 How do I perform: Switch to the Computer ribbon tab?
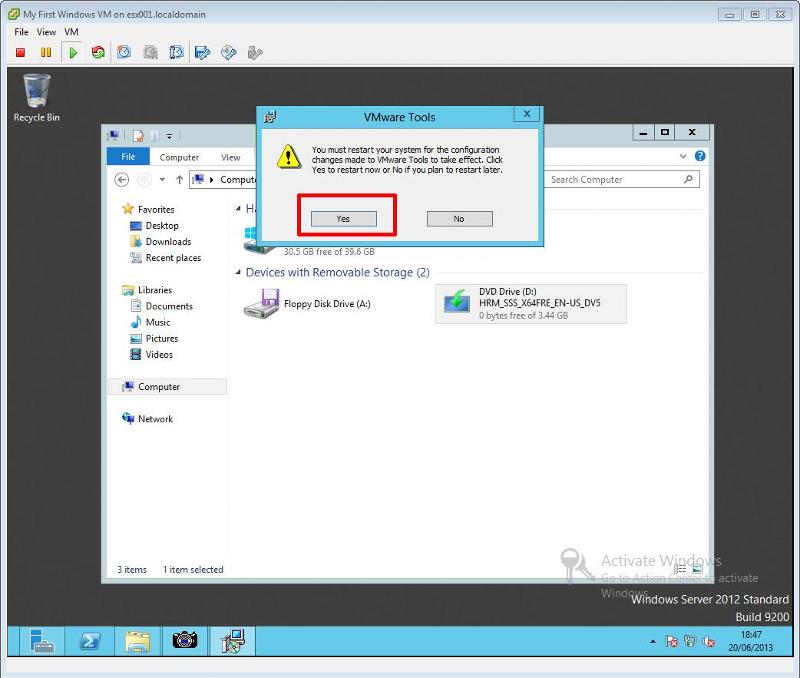coord(179,157)
